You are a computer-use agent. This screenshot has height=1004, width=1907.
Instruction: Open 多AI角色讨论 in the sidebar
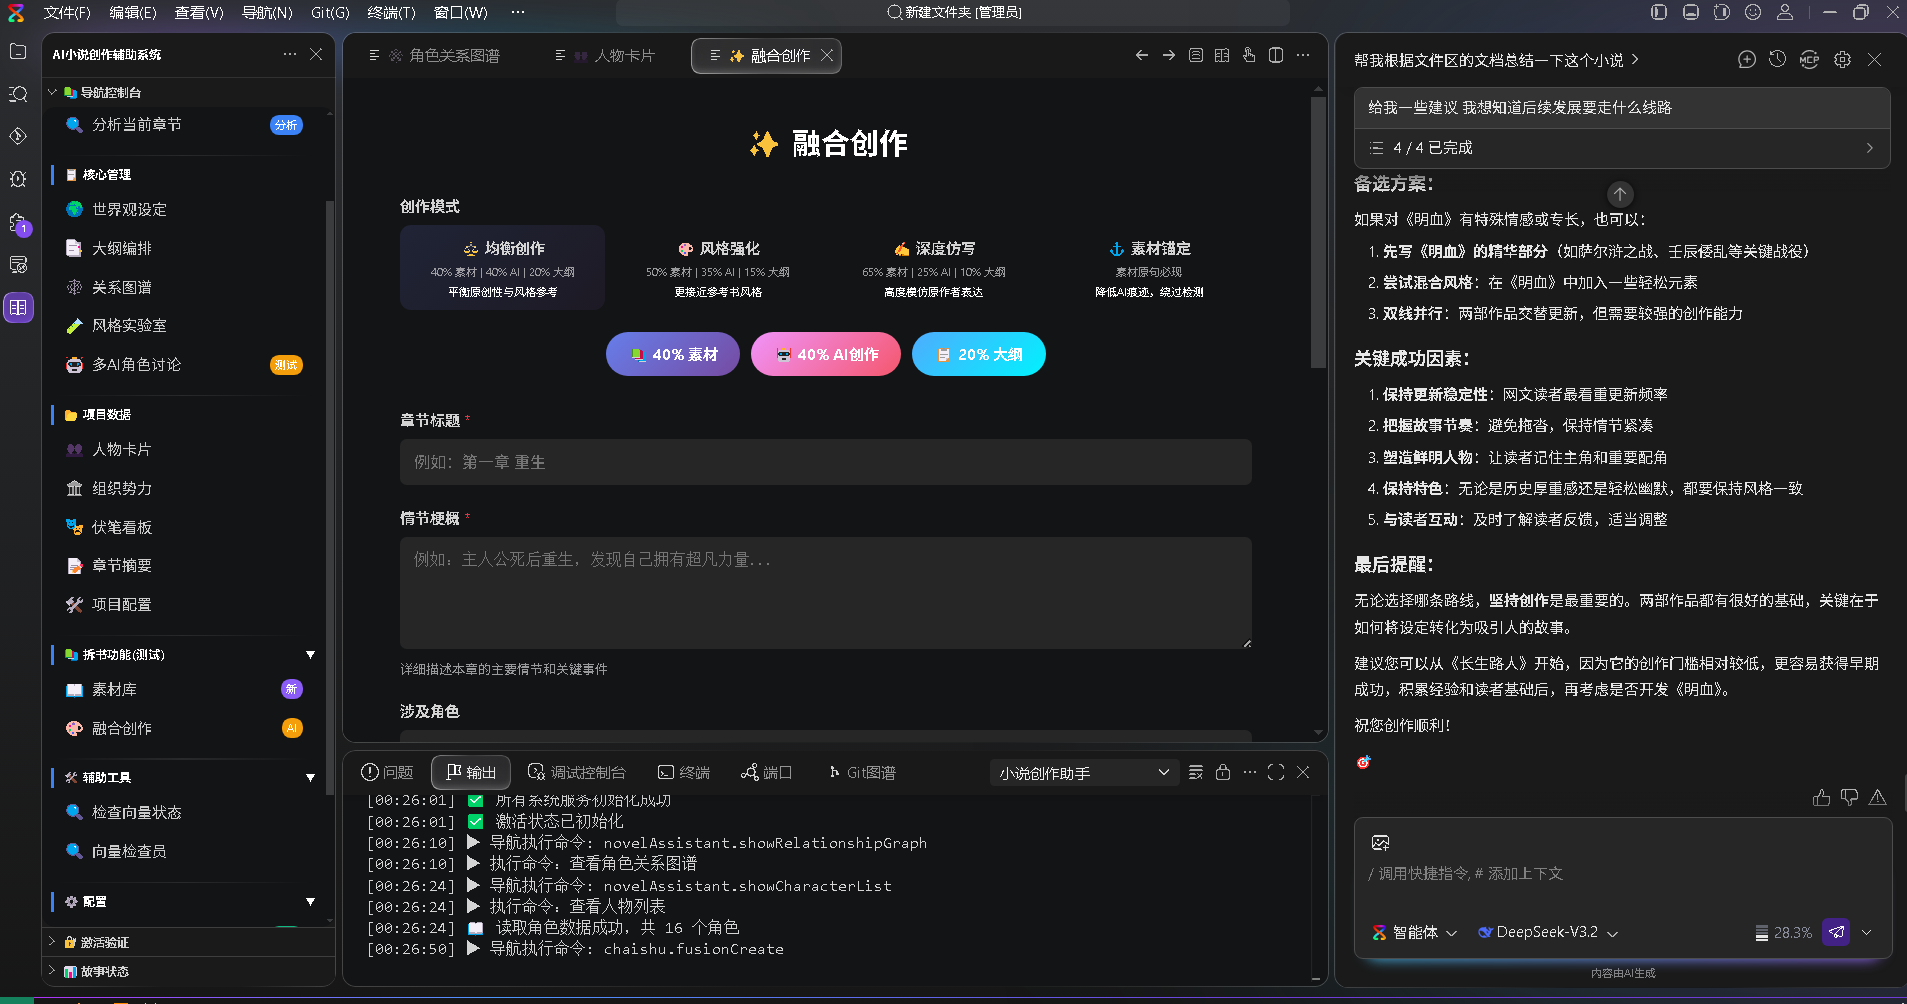click(137, 364)
